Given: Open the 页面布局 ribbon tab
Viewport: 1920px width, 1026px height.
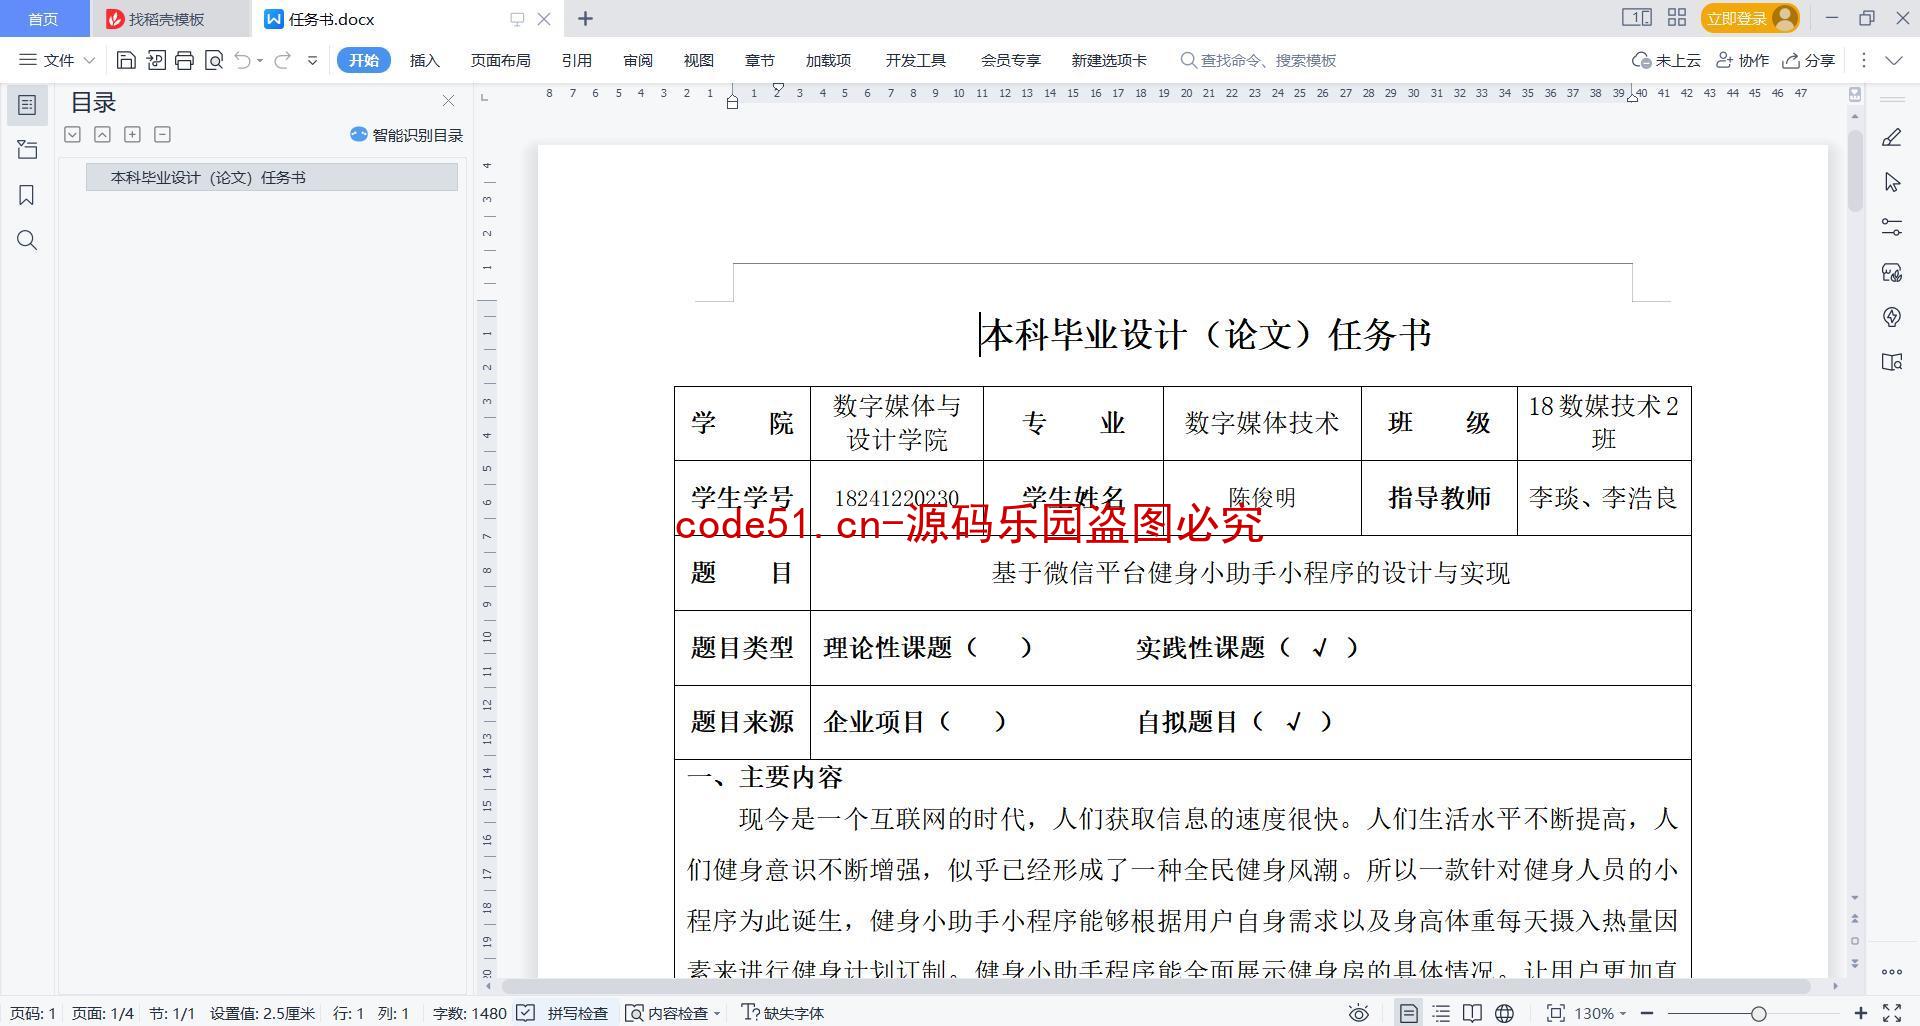Looking at the screenshot, I should [500, 60].
